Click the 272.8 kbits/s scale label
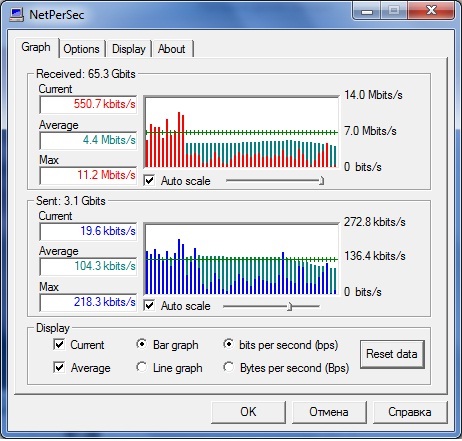The height and width of the screenshot is (441, 462). click(x=375, y=222)
